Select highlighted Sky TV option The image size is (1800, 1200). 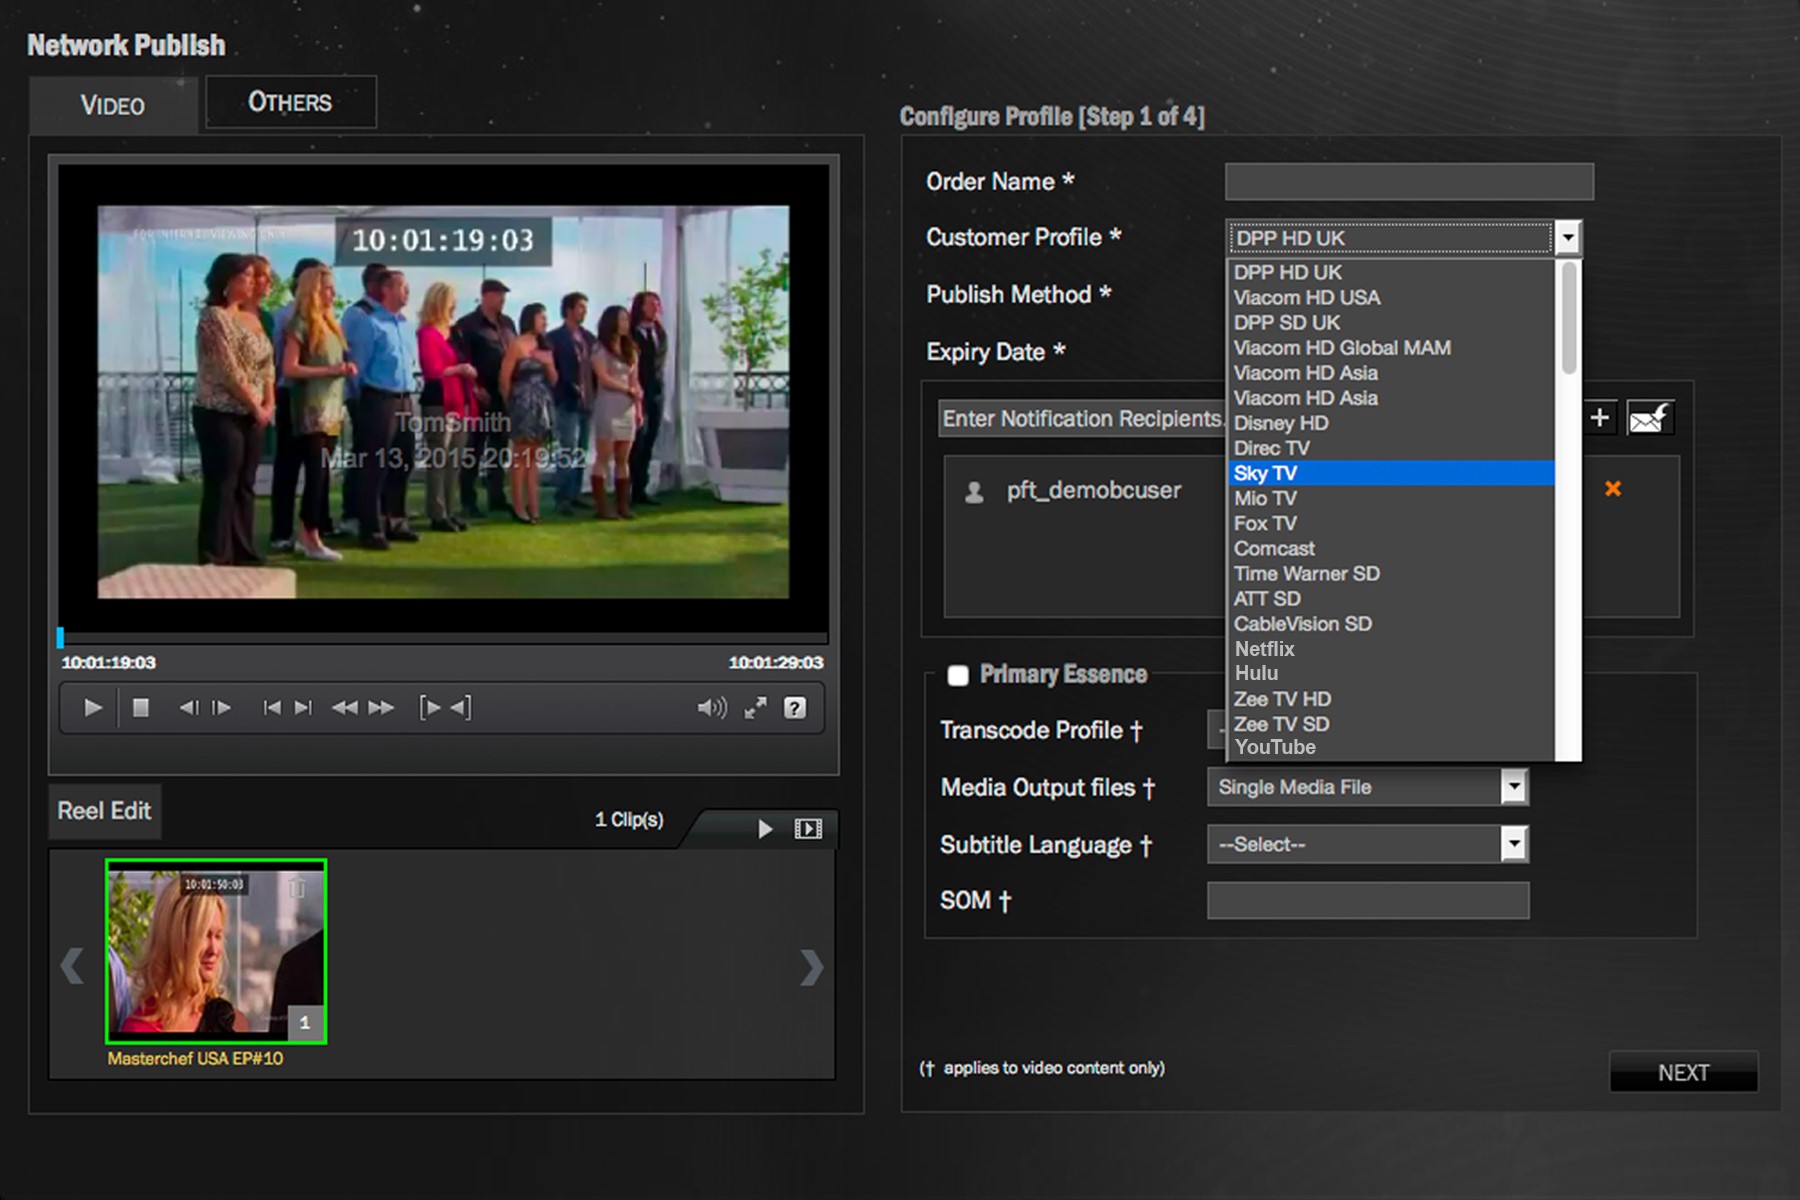1391,473
